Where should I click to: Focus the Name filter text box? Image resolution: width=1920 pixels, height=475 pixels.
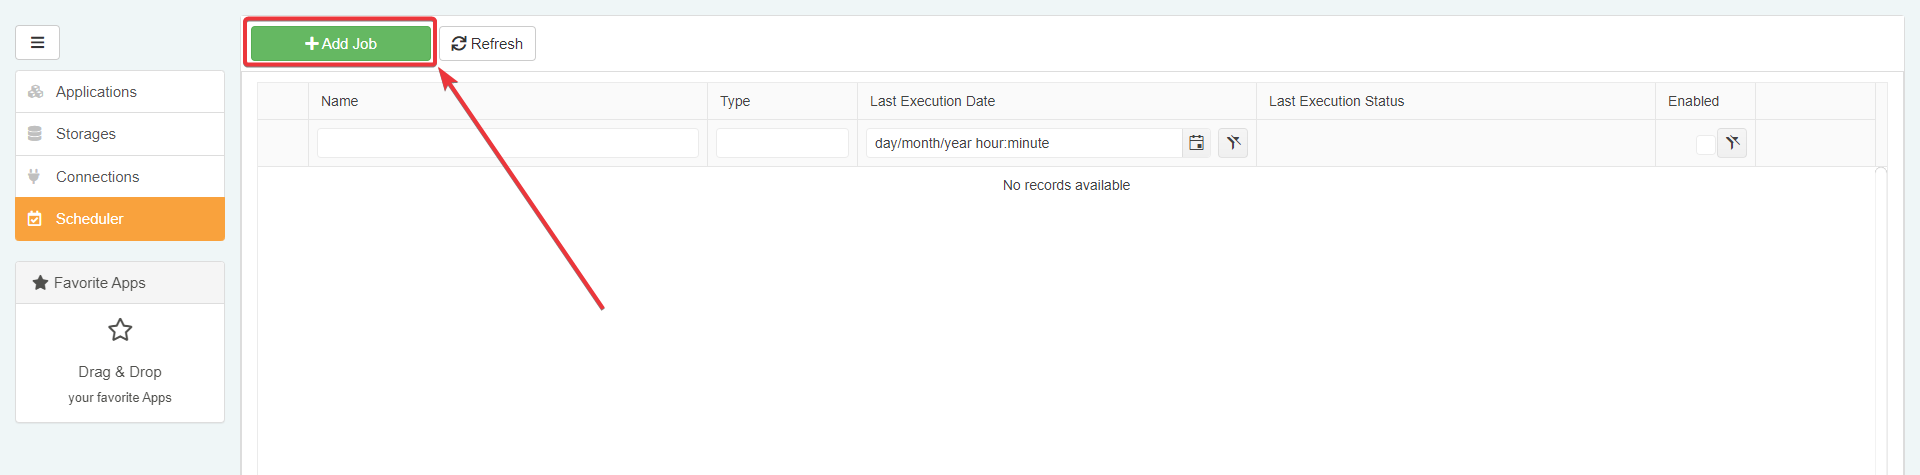pos(507,143)
